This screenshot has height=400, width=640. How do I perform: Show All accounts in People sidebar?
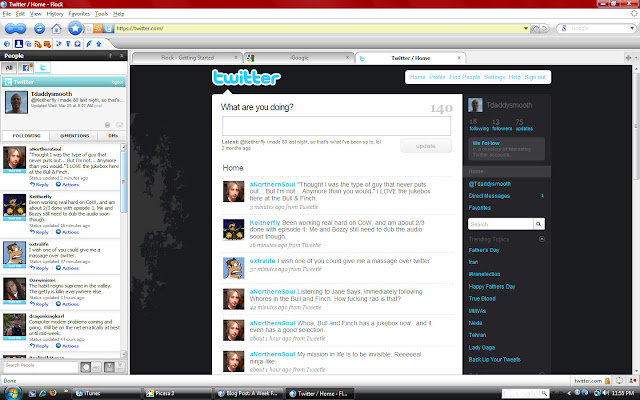(9, 68)
